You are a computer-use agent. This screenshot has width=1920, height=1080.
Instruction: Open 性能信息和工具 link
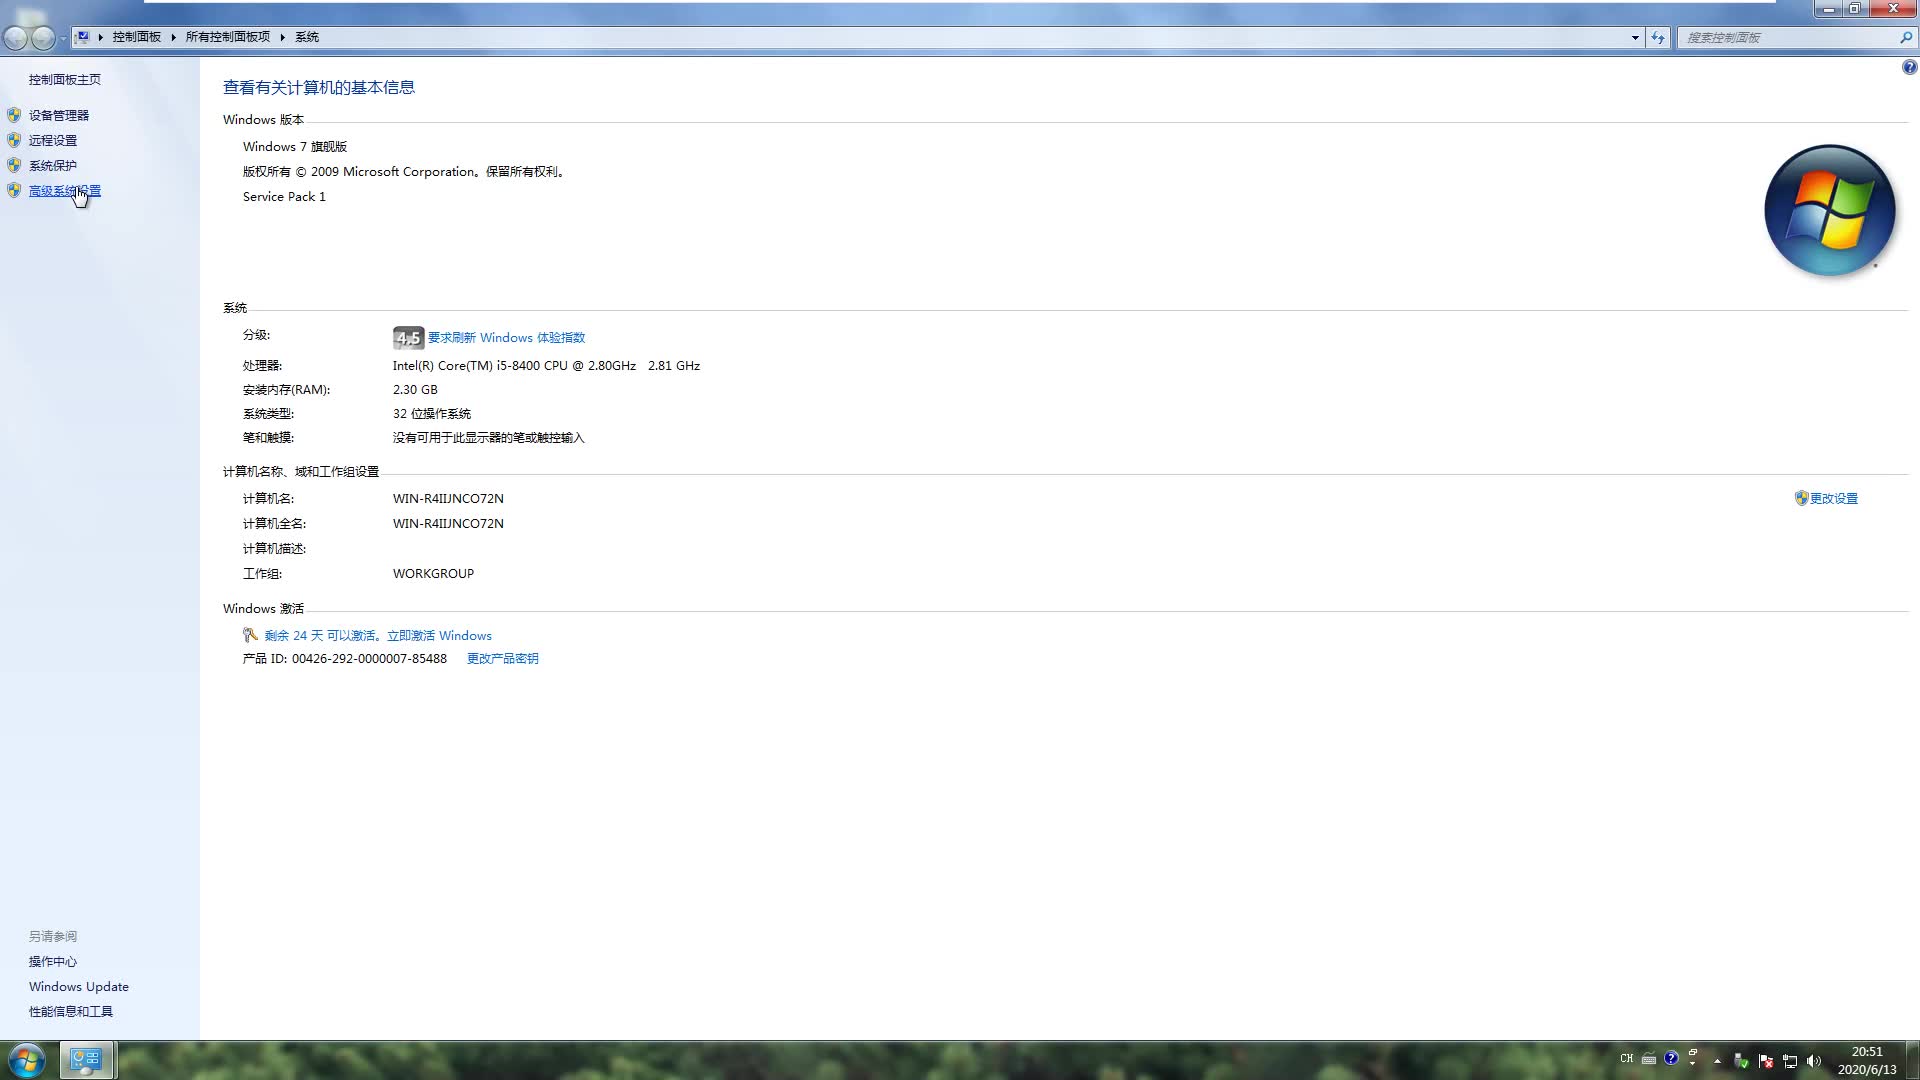[70, 1012]
